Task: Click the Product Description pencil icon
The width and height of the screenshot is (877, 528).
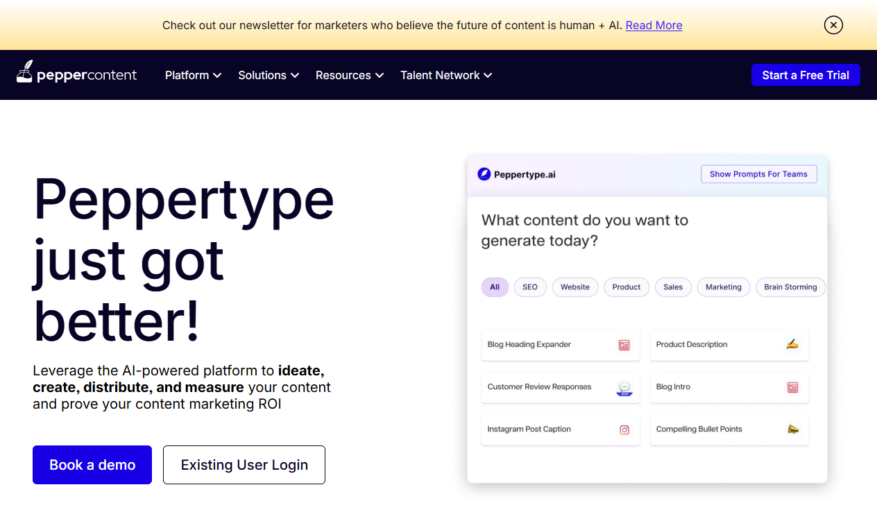Action: pyautogui.click(x=792, y=345)
